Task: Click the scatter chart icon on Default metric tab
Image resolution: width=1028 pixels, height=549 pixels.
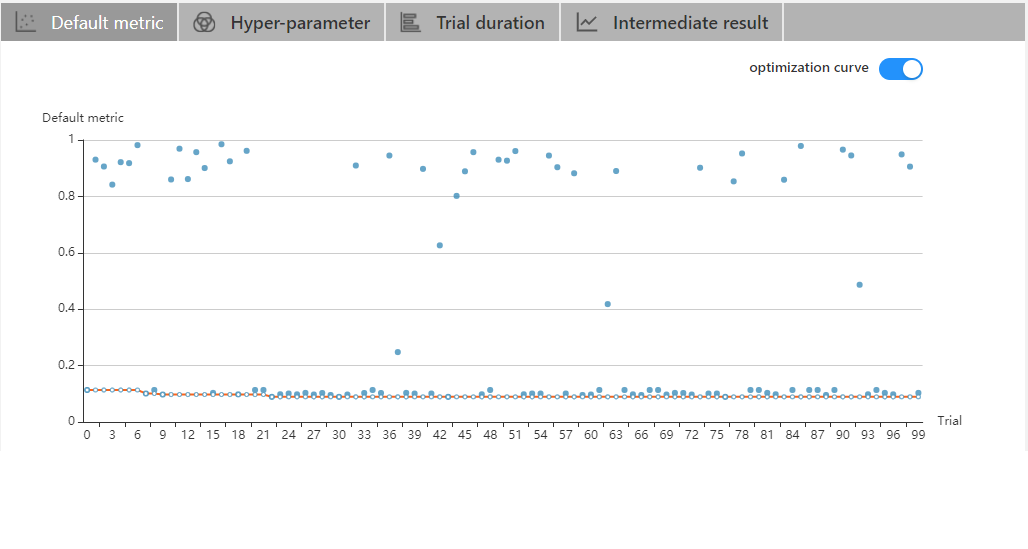Action: tap(27, 22)
